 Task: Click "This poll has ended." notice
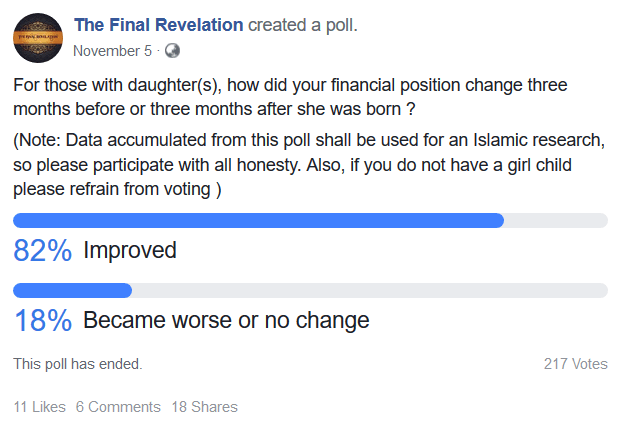click(78, 364)
